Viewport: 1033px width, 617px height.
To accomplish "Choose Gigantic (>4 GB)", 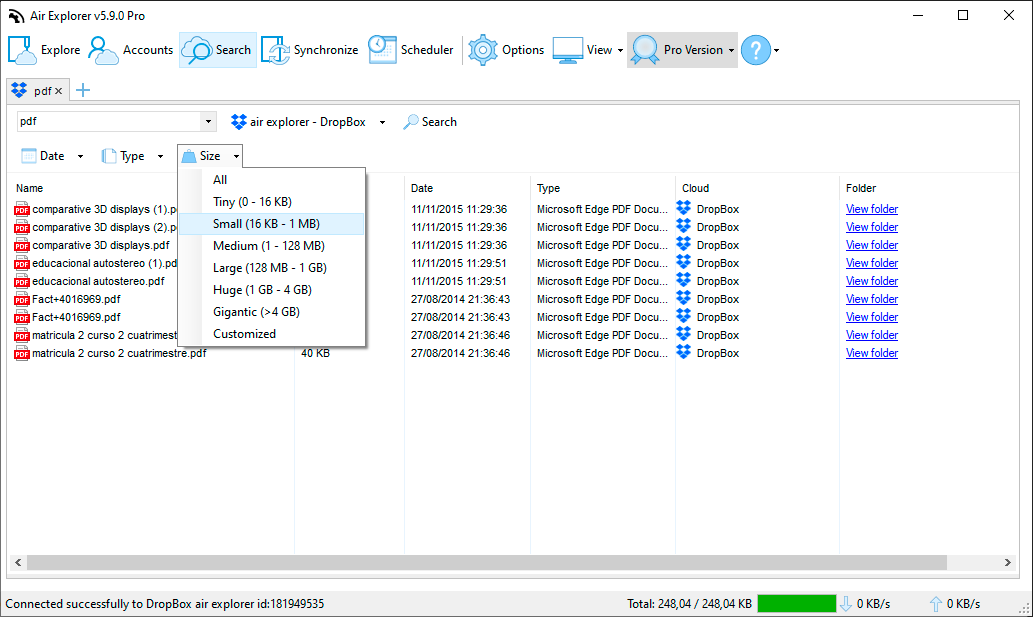I will point(271,312).
